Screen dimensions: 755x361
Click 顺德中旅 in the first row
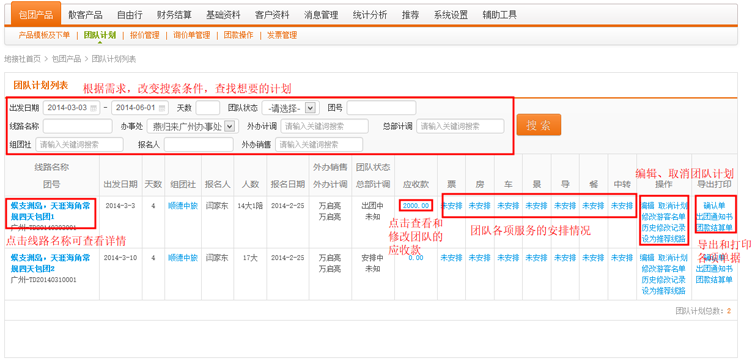click(x=183, y=206)
